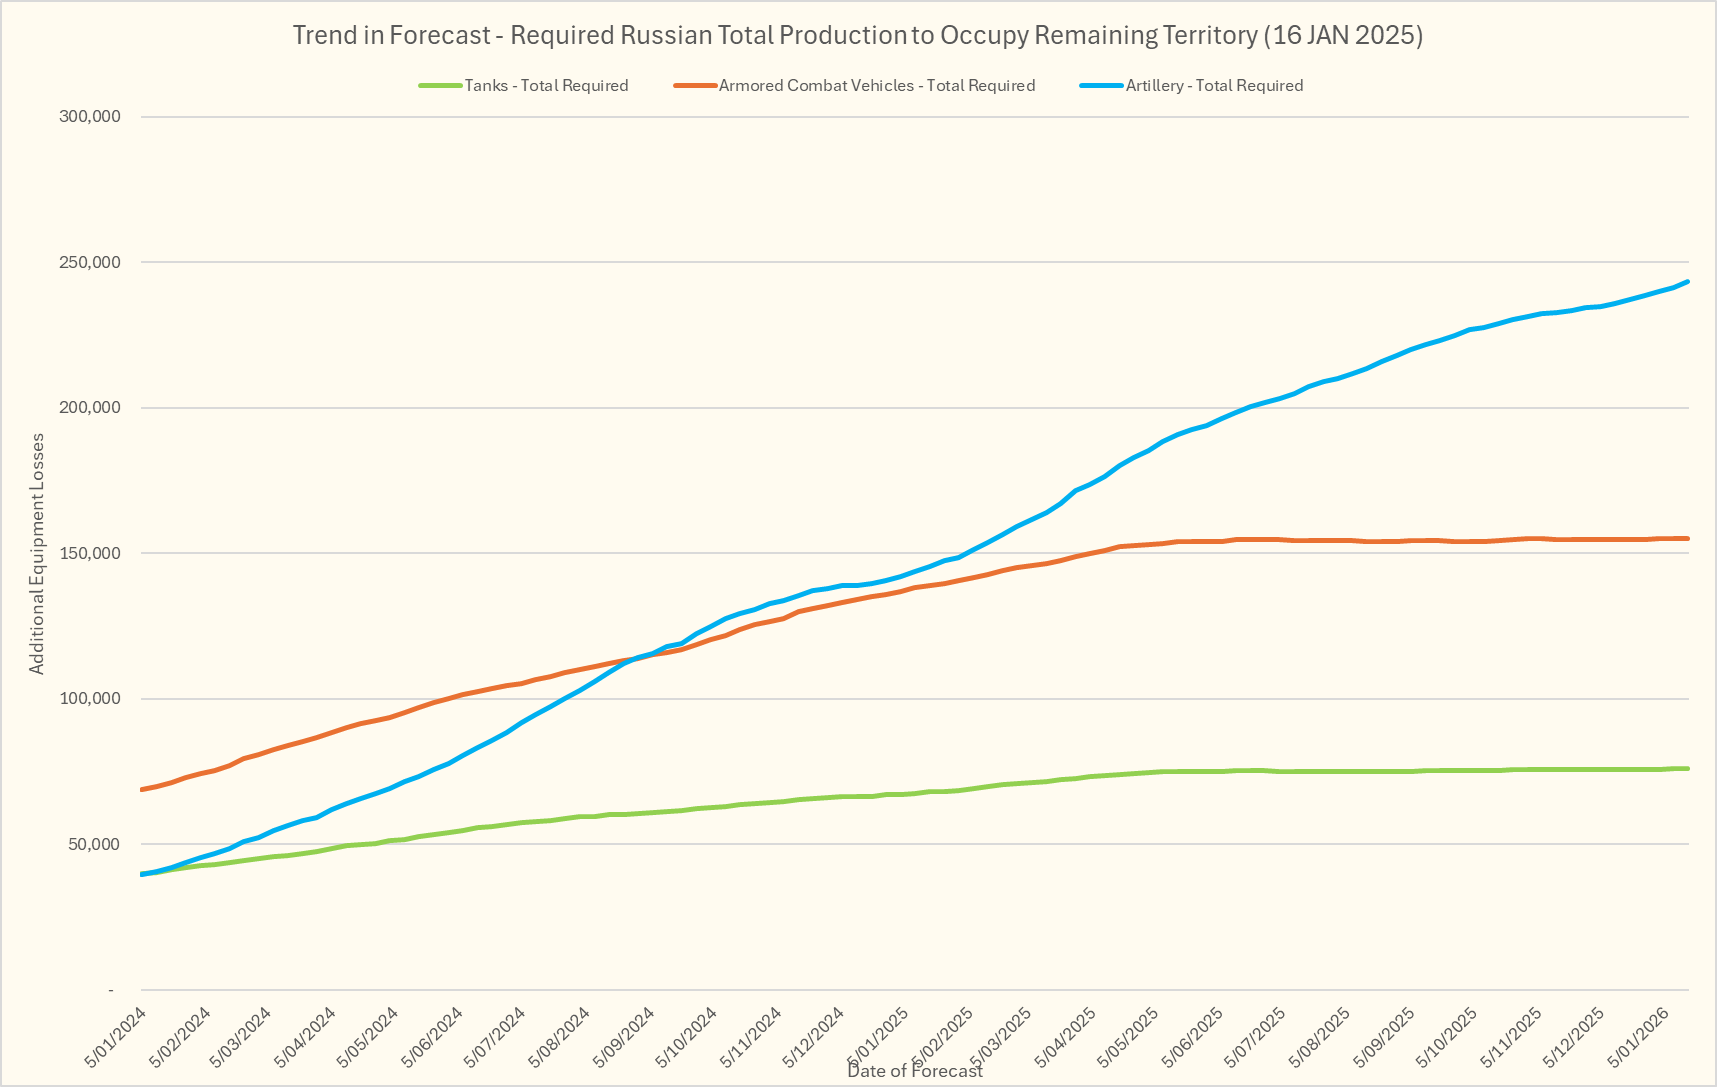Click the orange legend line marker
Image resolution: width=1717 pixels, height=1087 pixels.
pos(695,86)
